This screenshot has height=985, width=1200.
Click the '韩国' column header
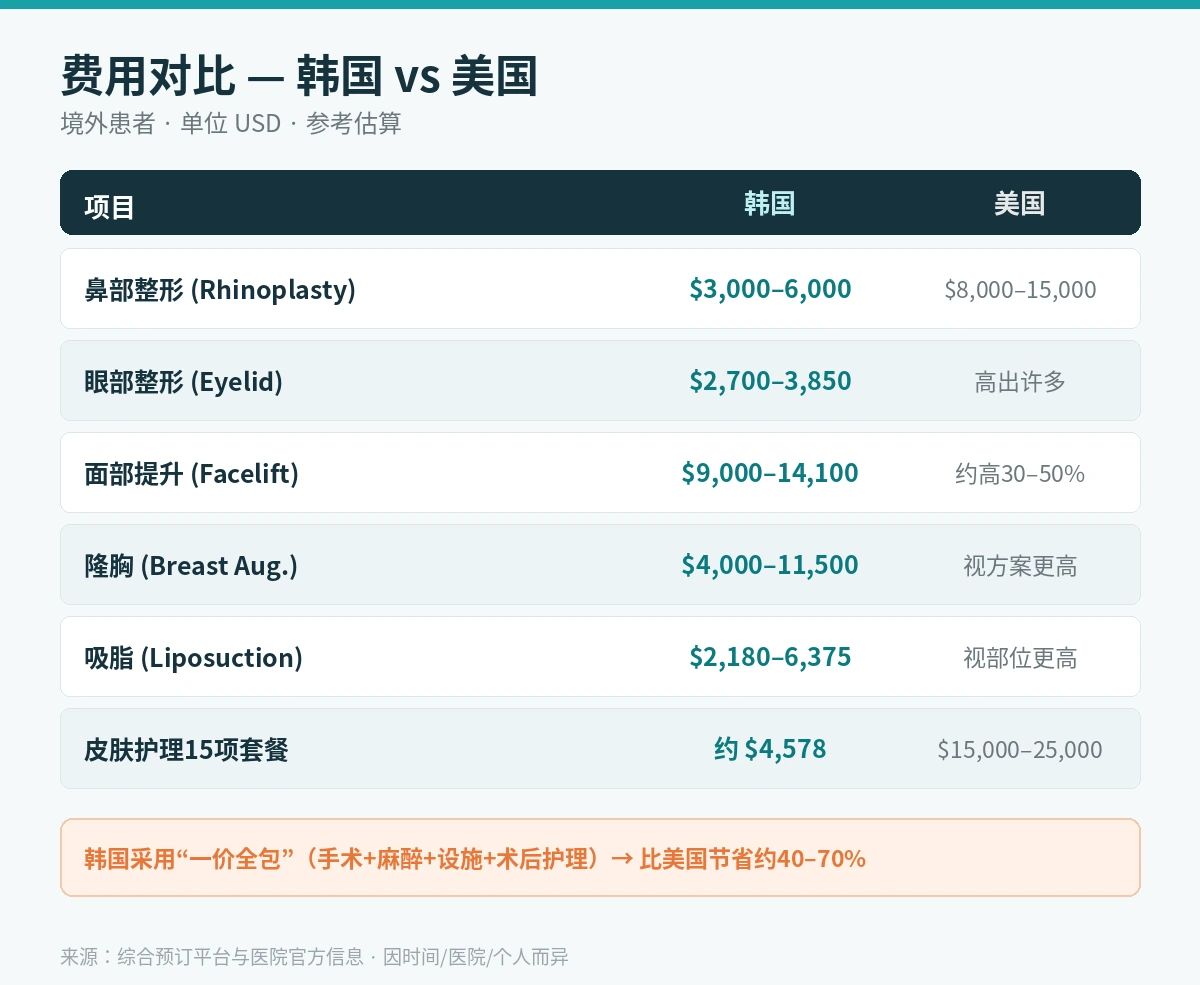[769, 204]
